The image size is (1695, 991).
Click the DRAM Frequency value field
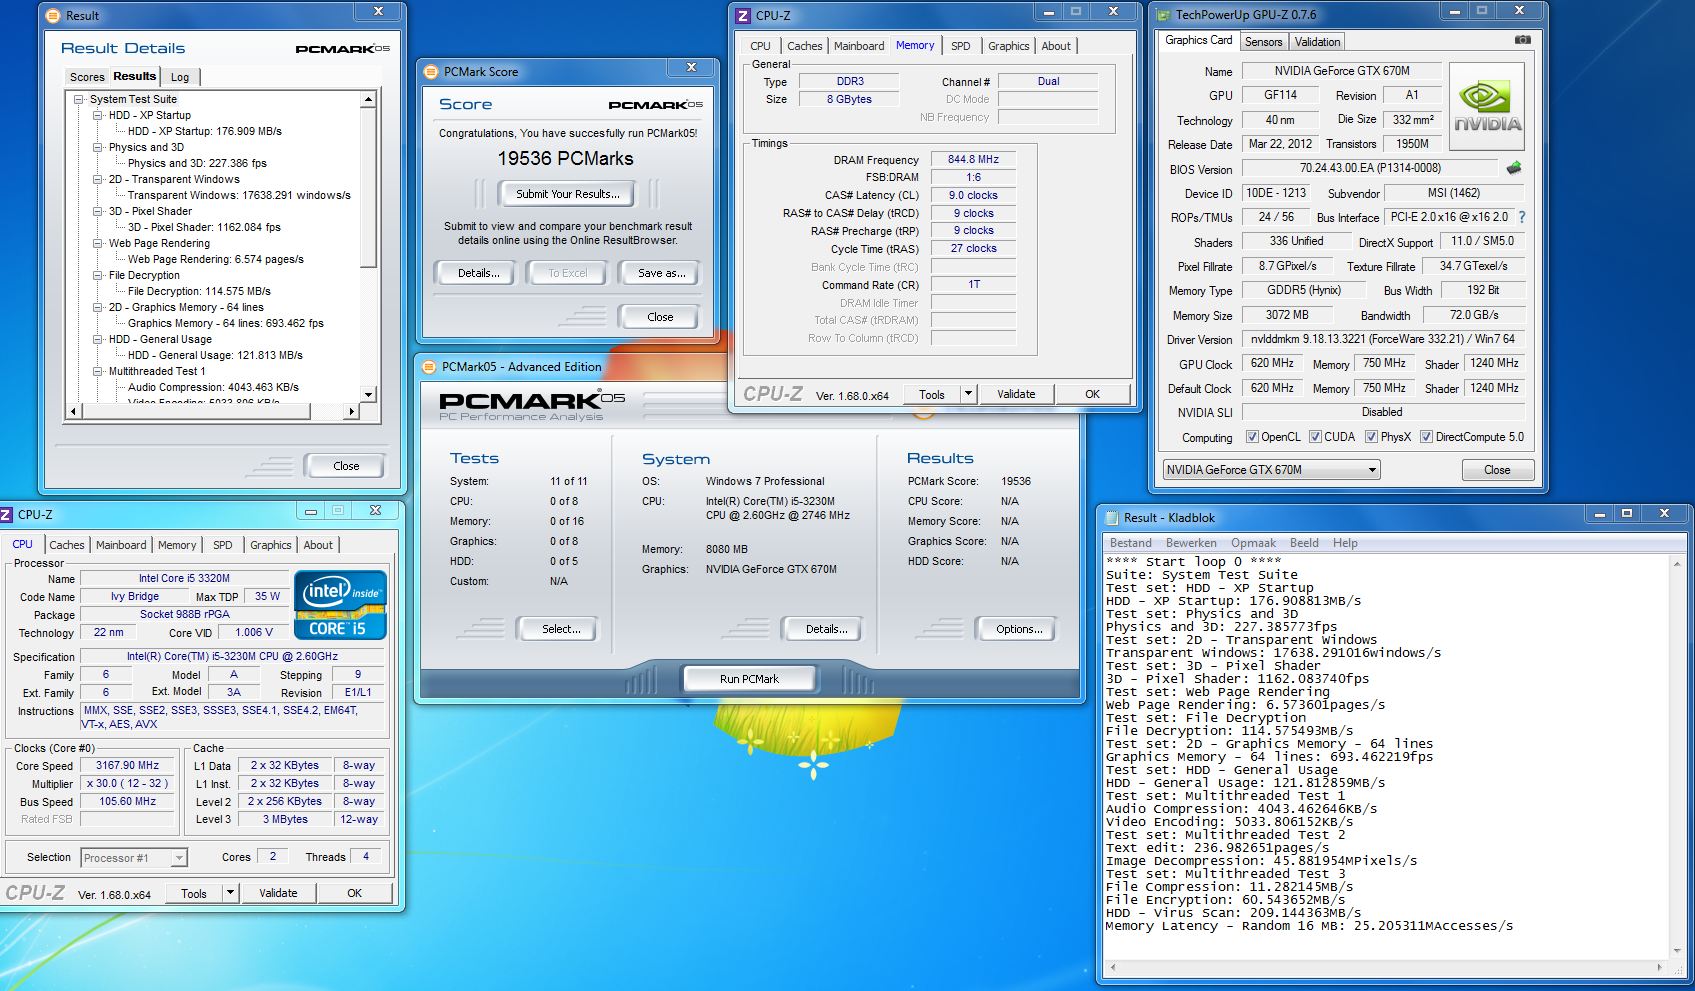[x=973, y=160]
